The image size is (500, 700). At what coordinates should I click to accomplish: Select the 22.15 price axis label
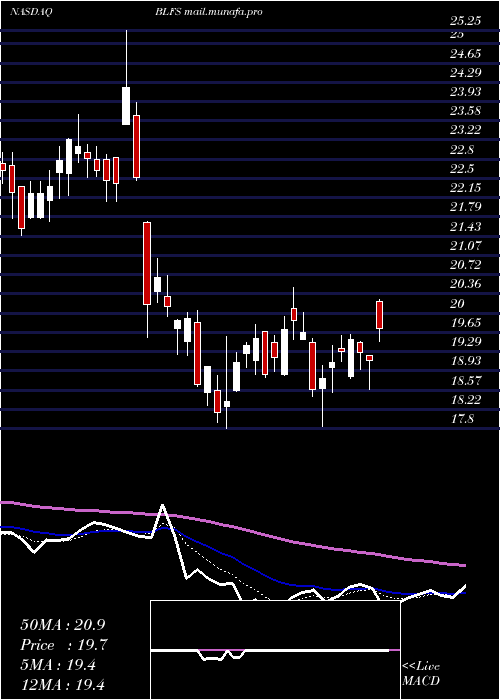(x=466, y=188)
